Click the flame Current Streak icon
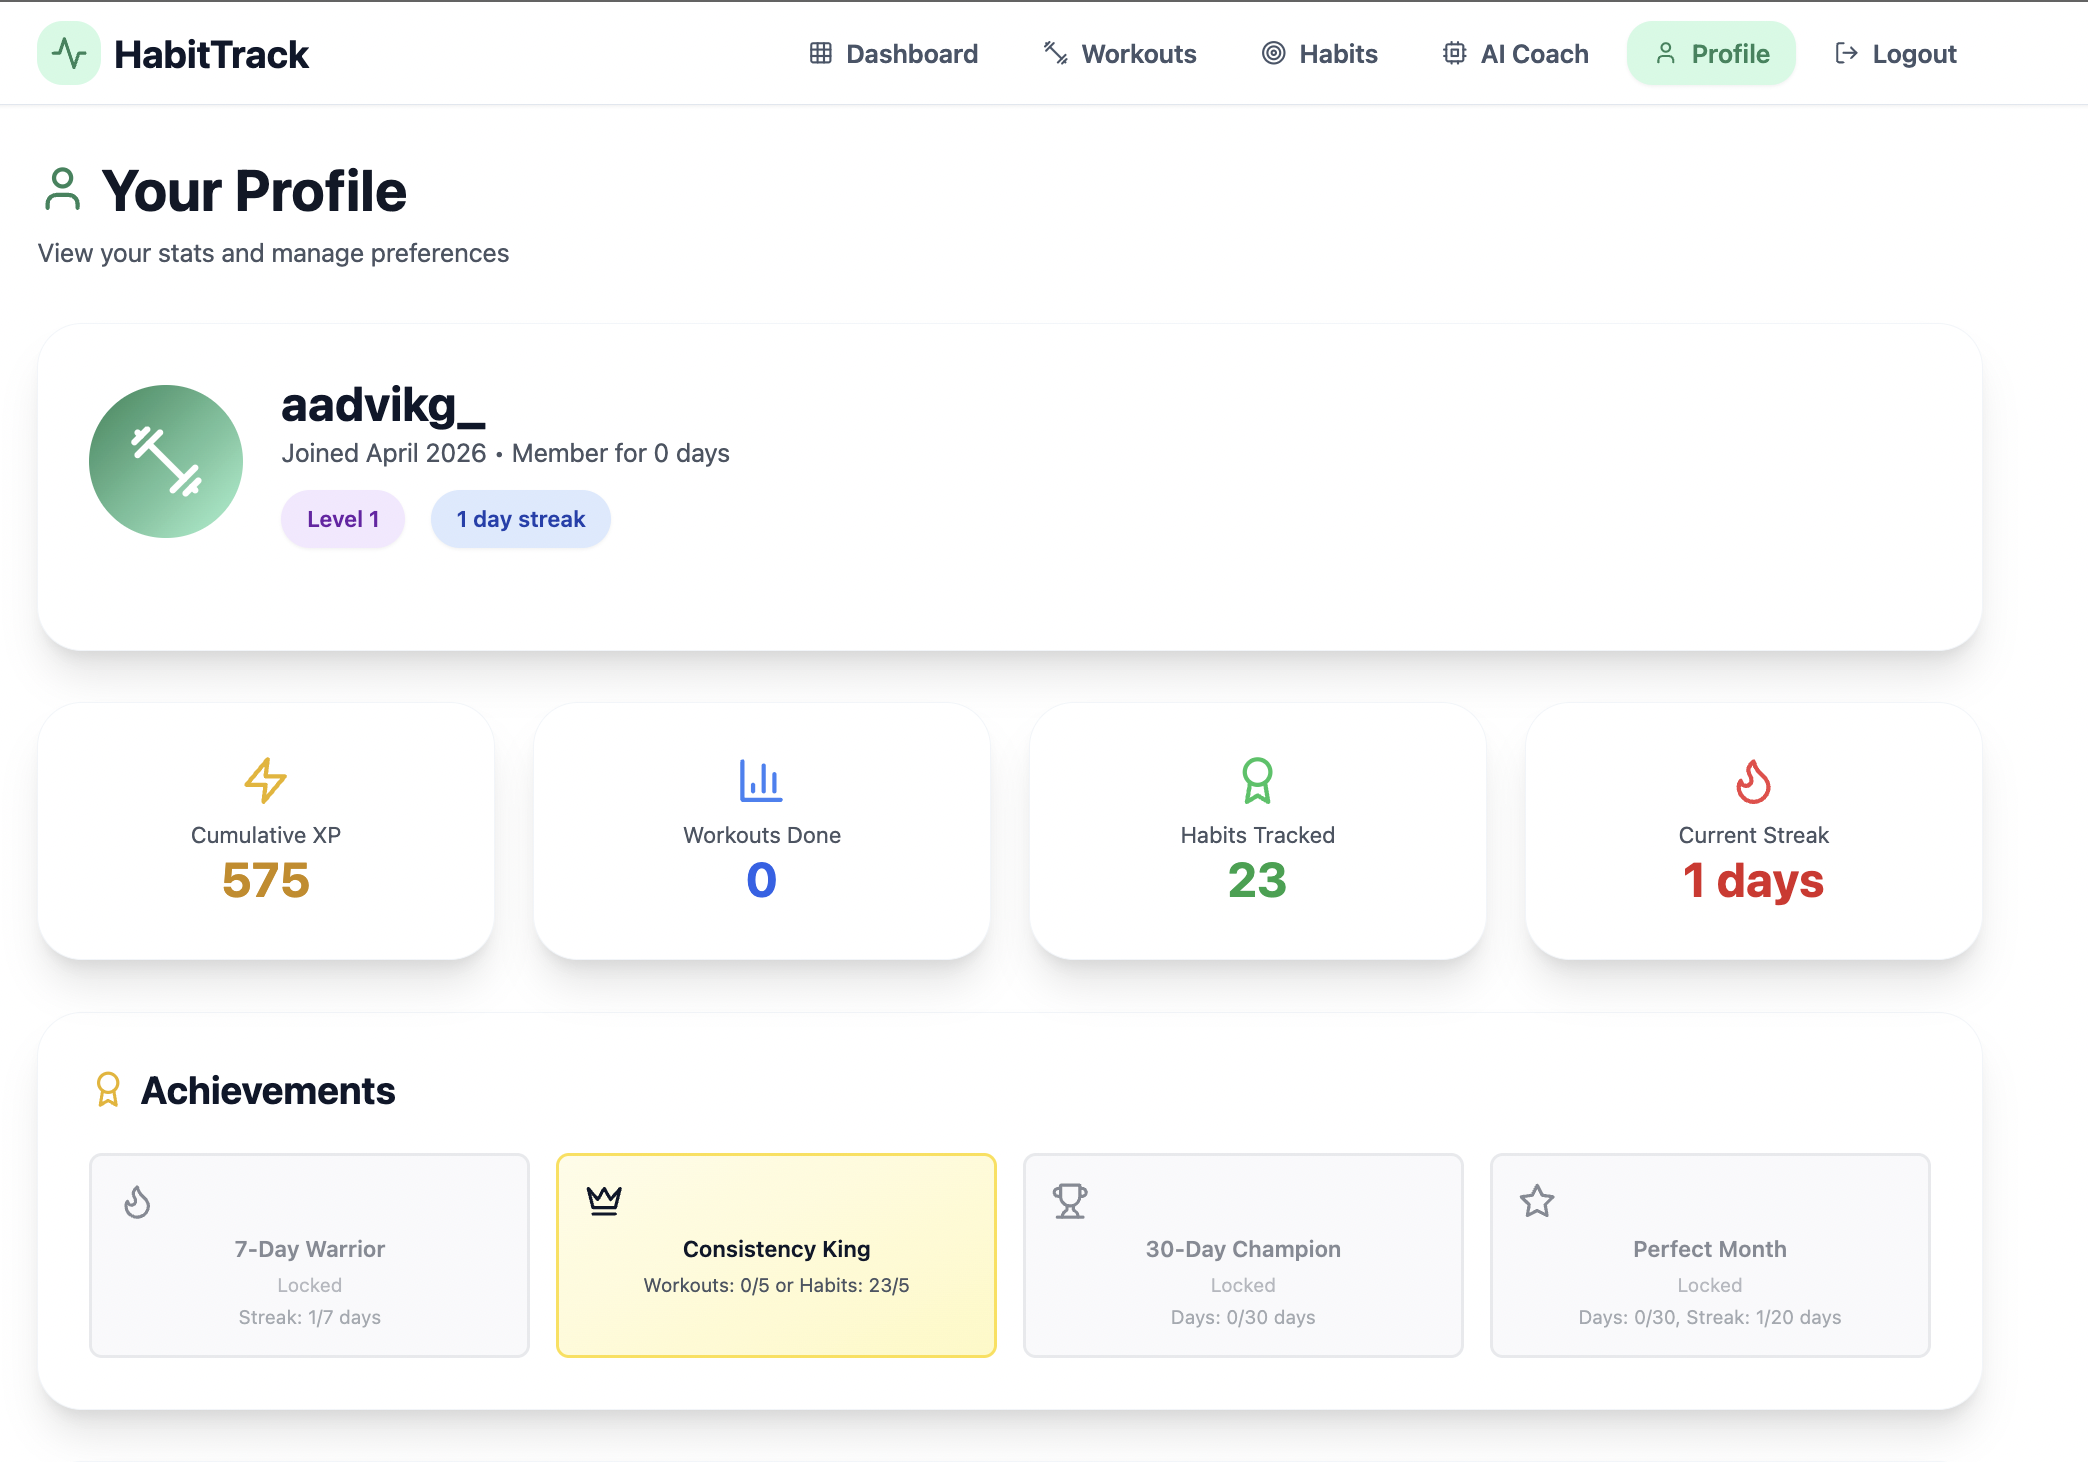 tap(1753, 781)
